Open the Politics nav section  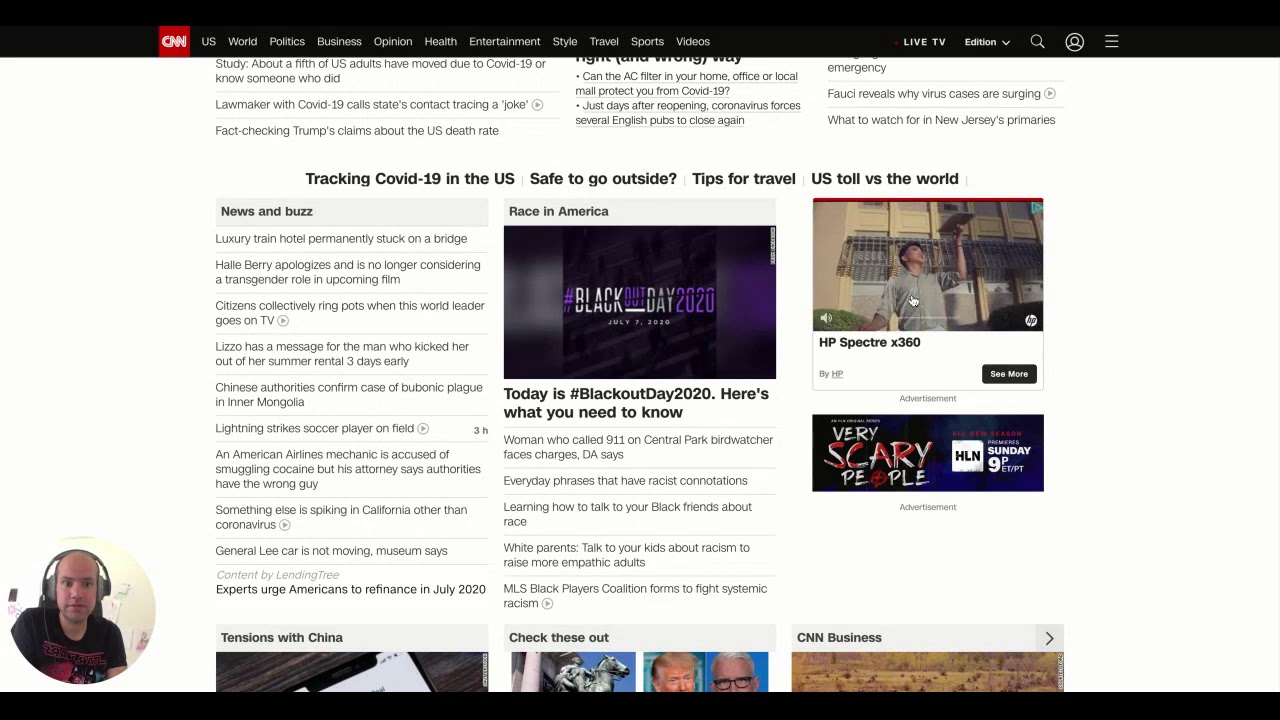pyautogui.click(x=287, y=42)
